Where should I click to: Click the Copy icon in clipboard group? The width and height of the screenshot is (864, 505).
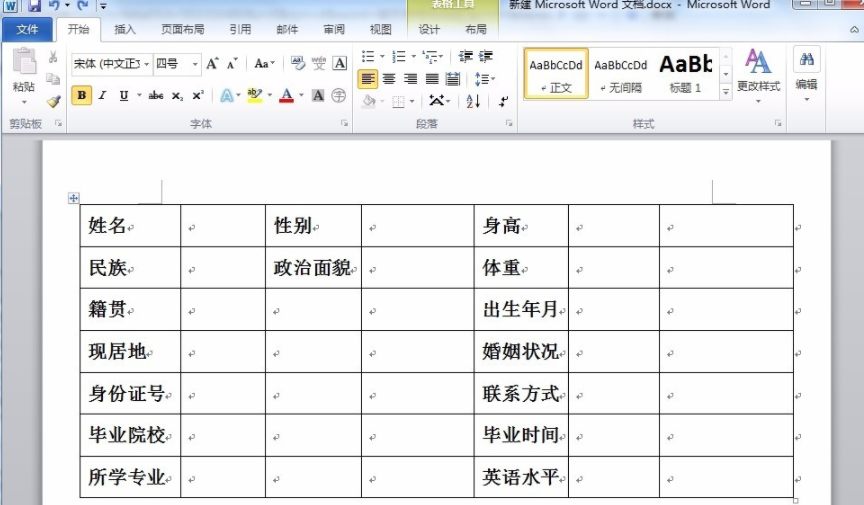pyautogui.click(x=53, y=79)
